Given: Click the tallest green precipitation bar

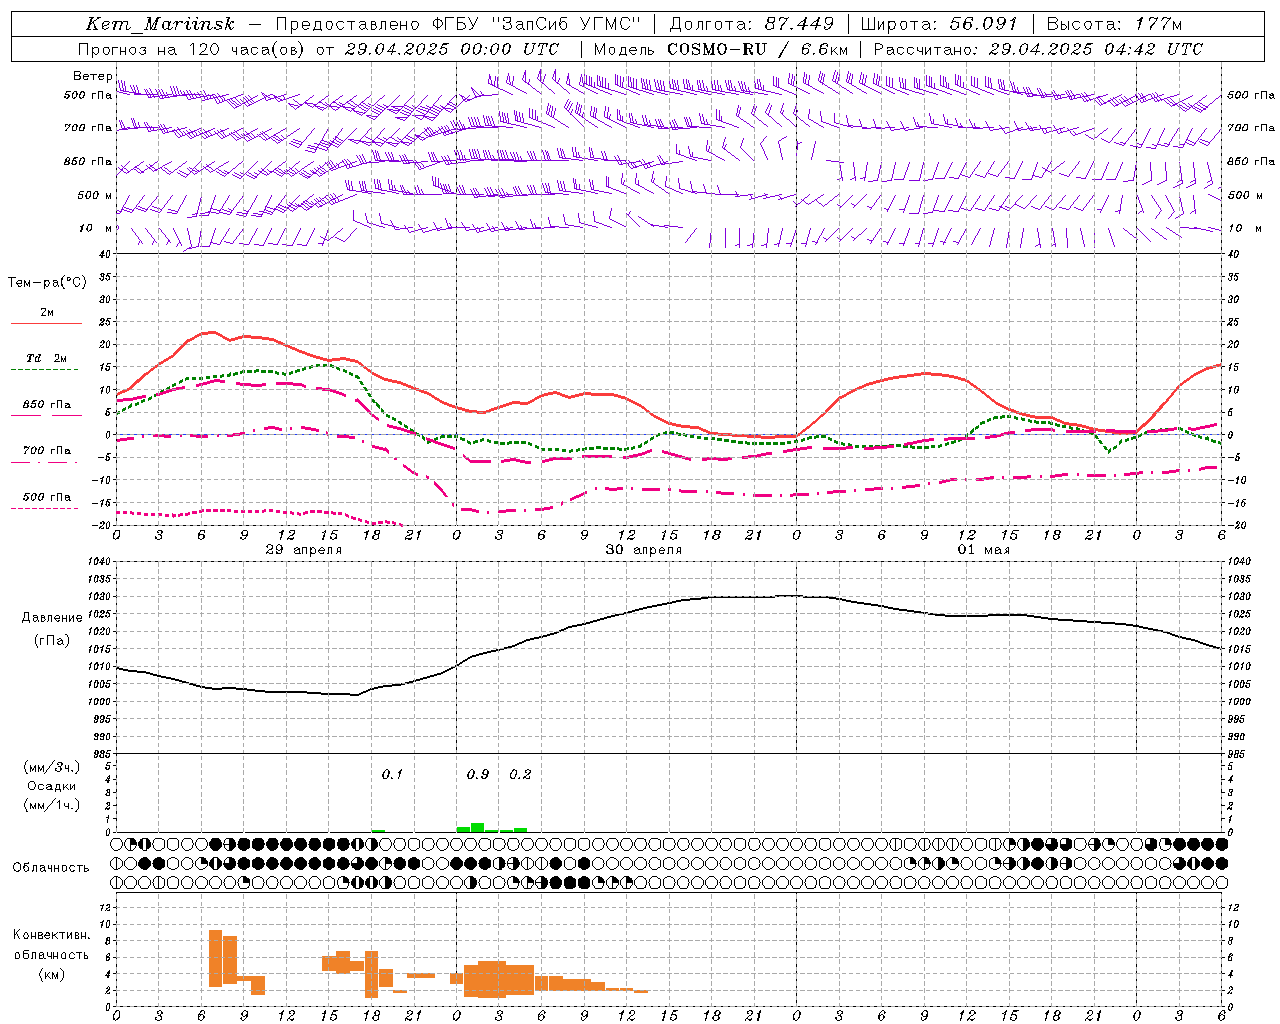Looking at the screenshot, I should [478, 827].
